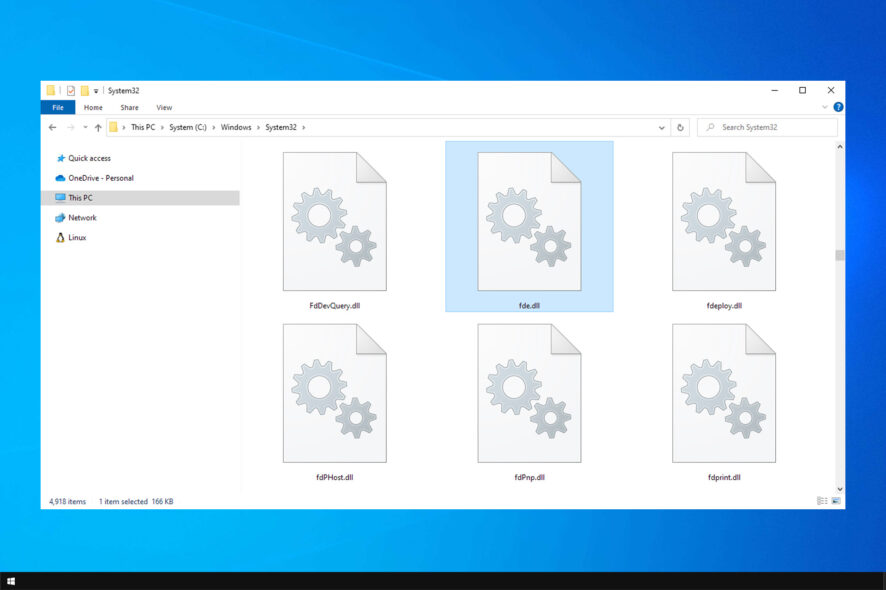Select Network in navigation pane

point(82,218)
